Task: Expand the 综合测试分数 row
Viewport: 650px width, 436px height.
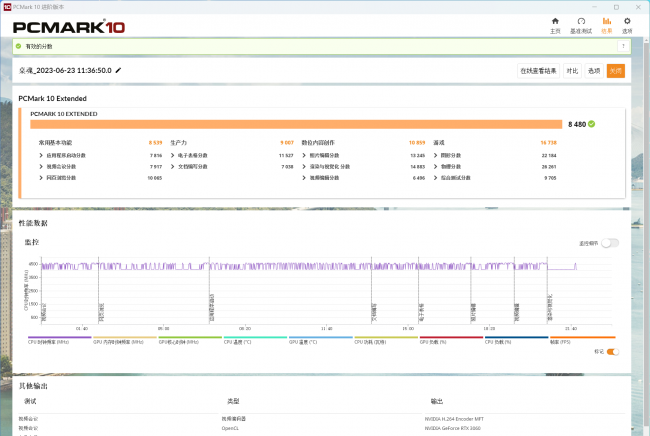Action: click(x=435, y=178)
